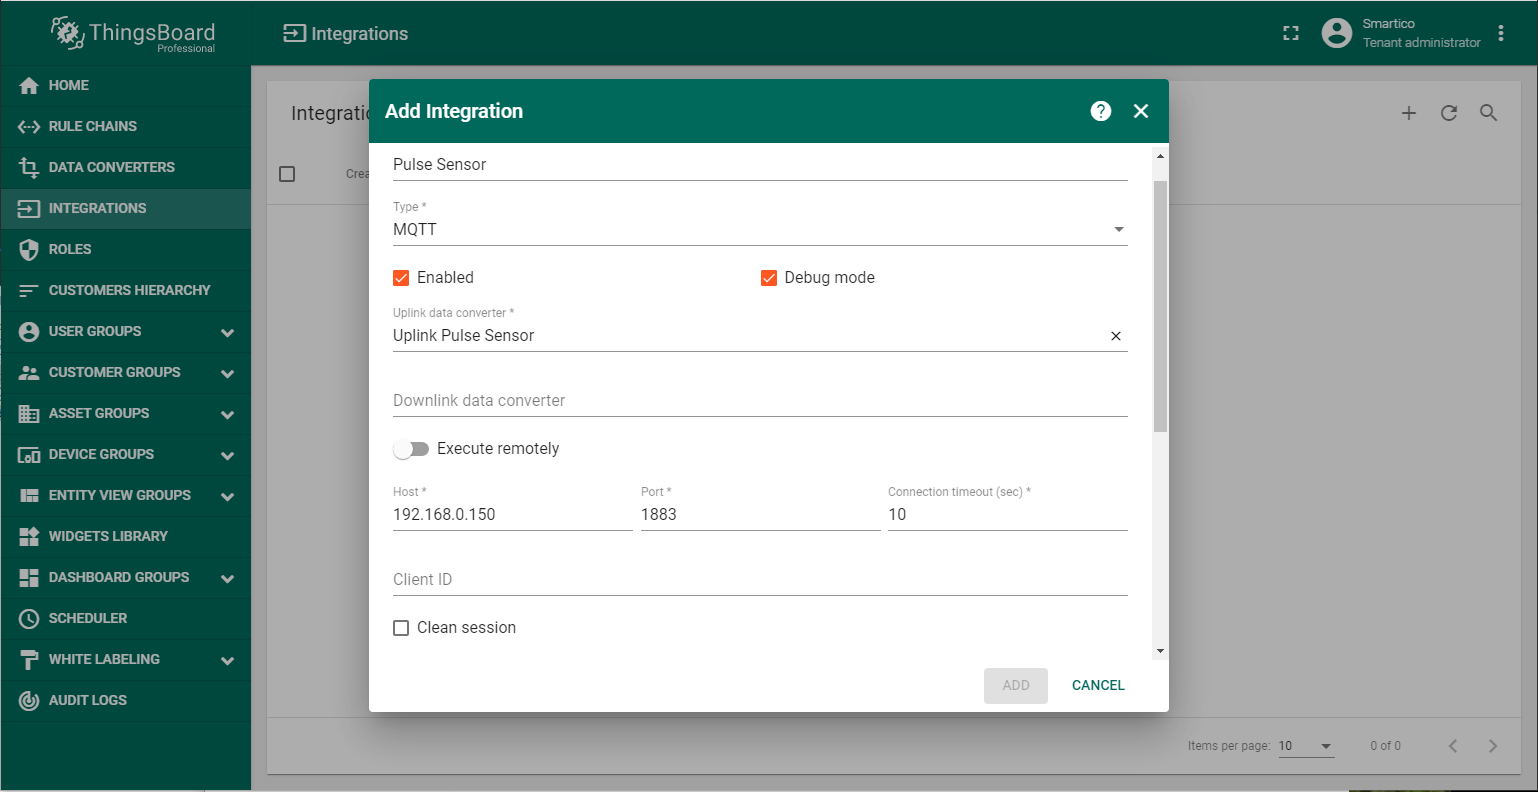Turn on Execute remotely switch
The width and height of the screenshot is (1538, 792).
point(411,449)
